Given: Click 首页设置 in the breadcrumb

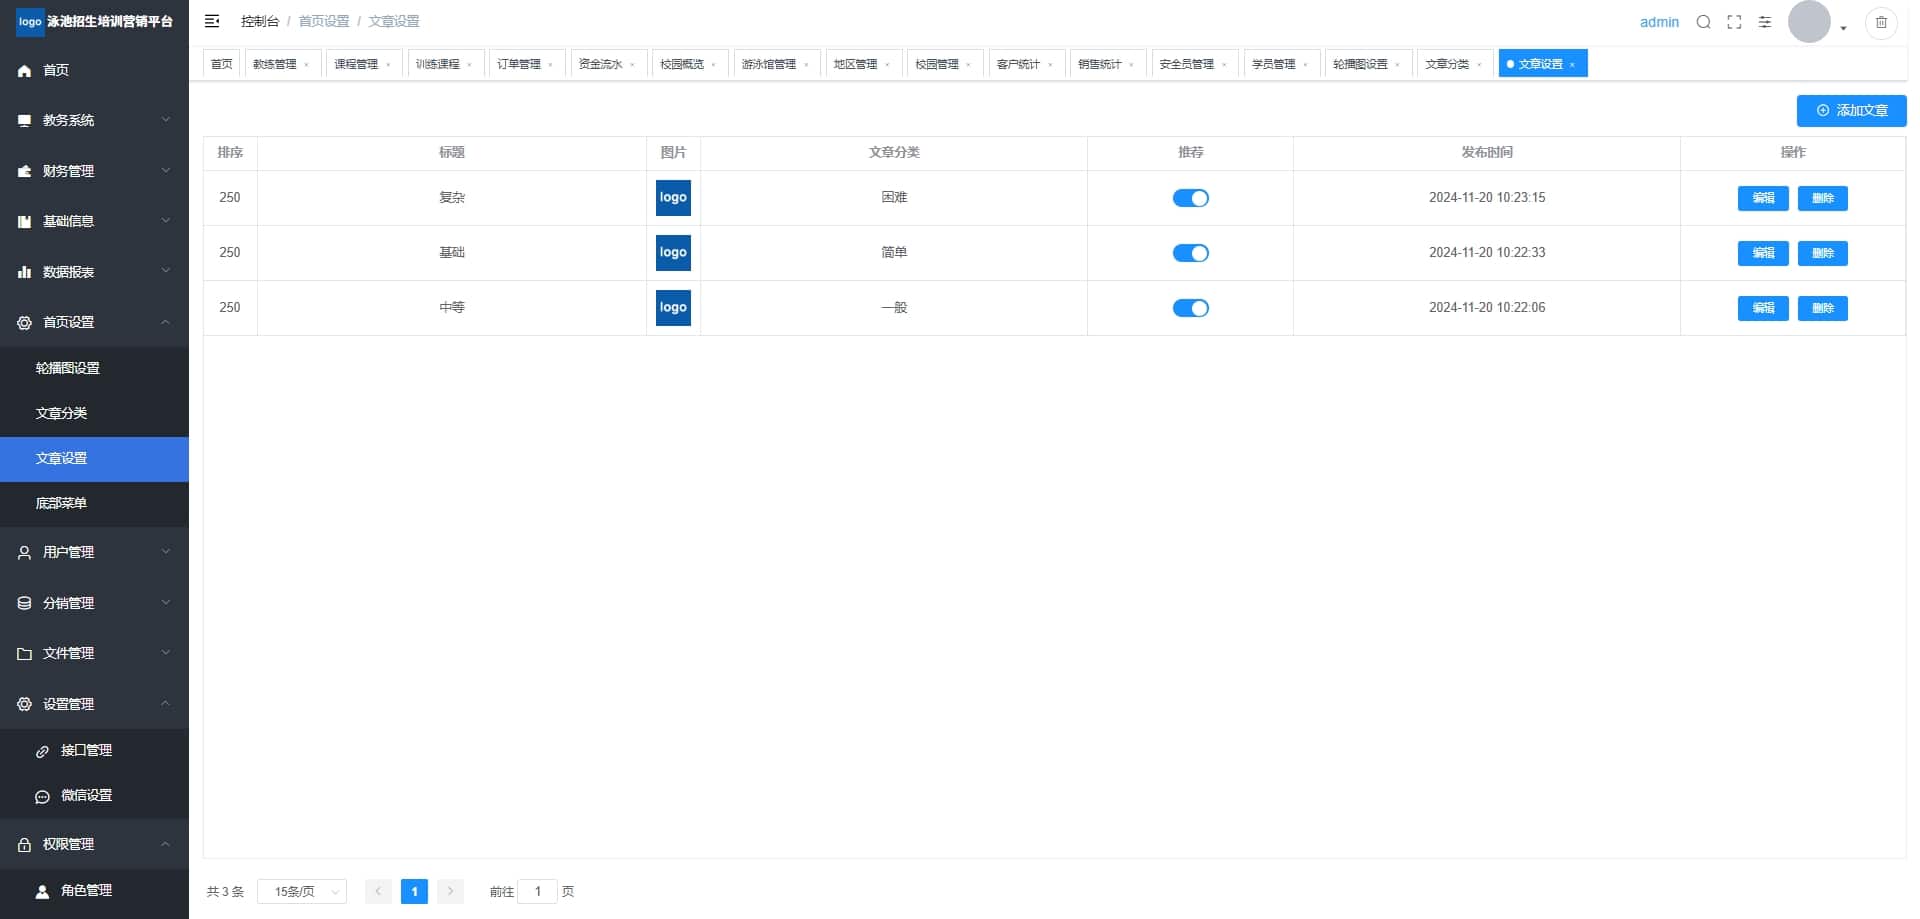Looking at the screenshot, I should (x=324, y=21).
